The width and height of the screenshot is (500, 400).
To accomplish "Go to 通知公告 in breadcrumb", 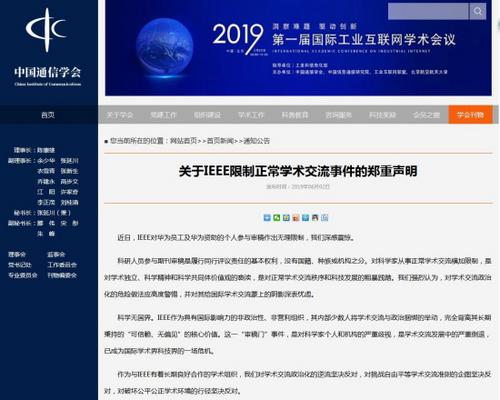I will pyautogui.click(x=256, y=141).
